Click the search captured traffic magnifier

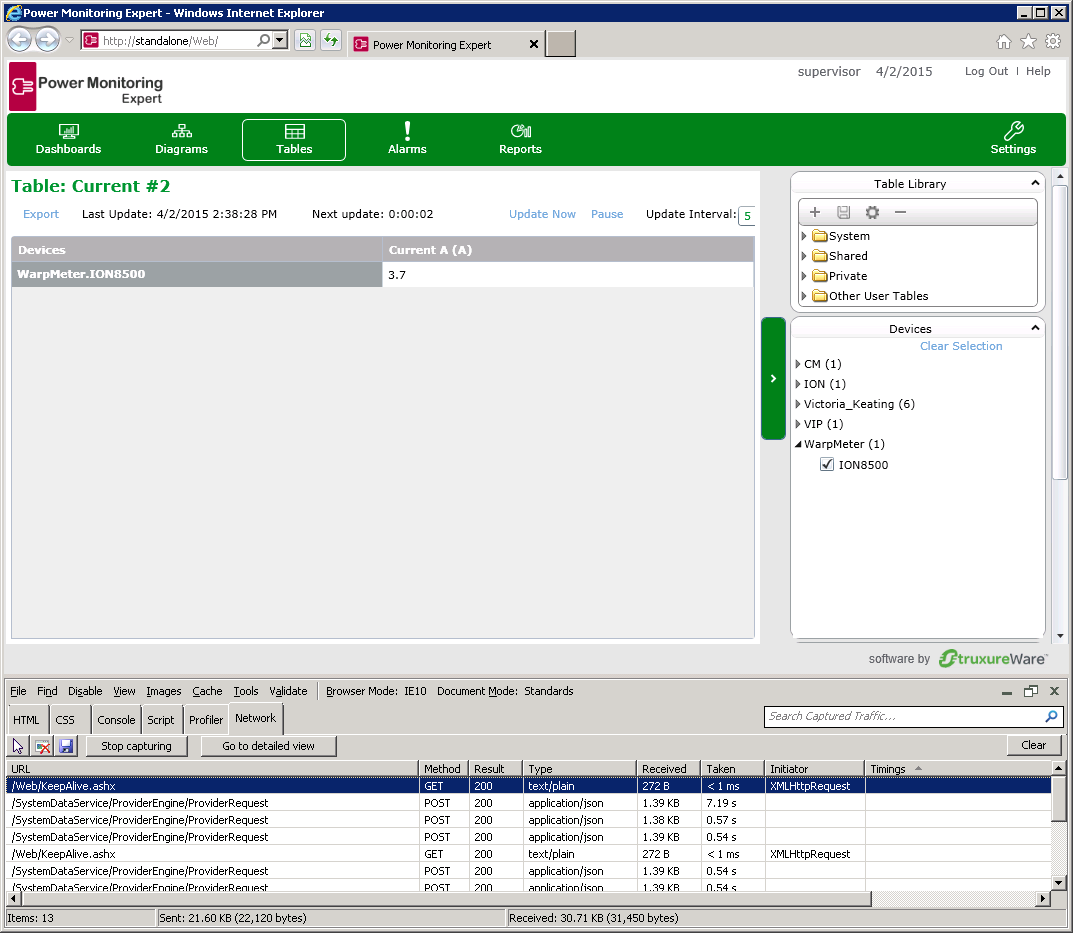(1051, 716)
